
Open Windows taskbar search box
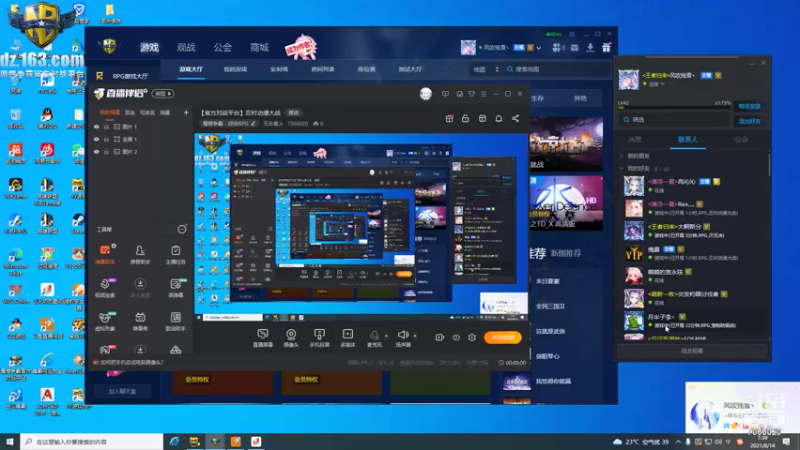pyautogui.click(x=92, y=441)
